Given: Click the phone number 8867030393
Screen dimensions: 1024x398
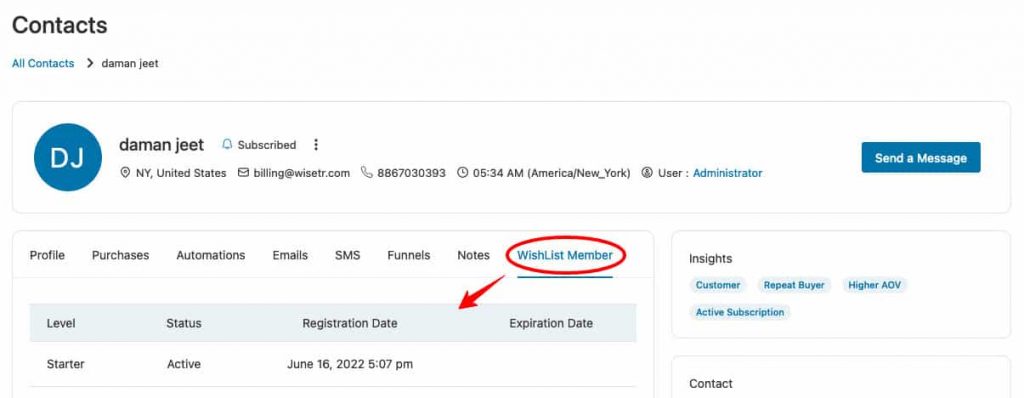Looking at the screenshot, I should pyautogui.click(x=411, y=173).
